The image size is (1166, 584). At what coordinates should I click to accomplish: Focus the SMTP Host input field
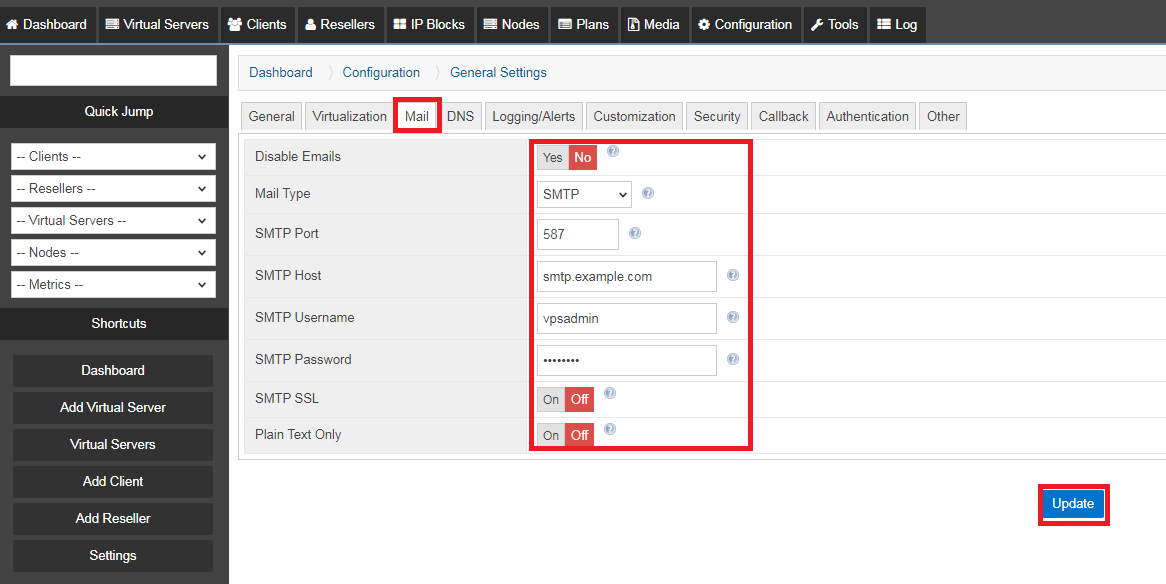626,277
